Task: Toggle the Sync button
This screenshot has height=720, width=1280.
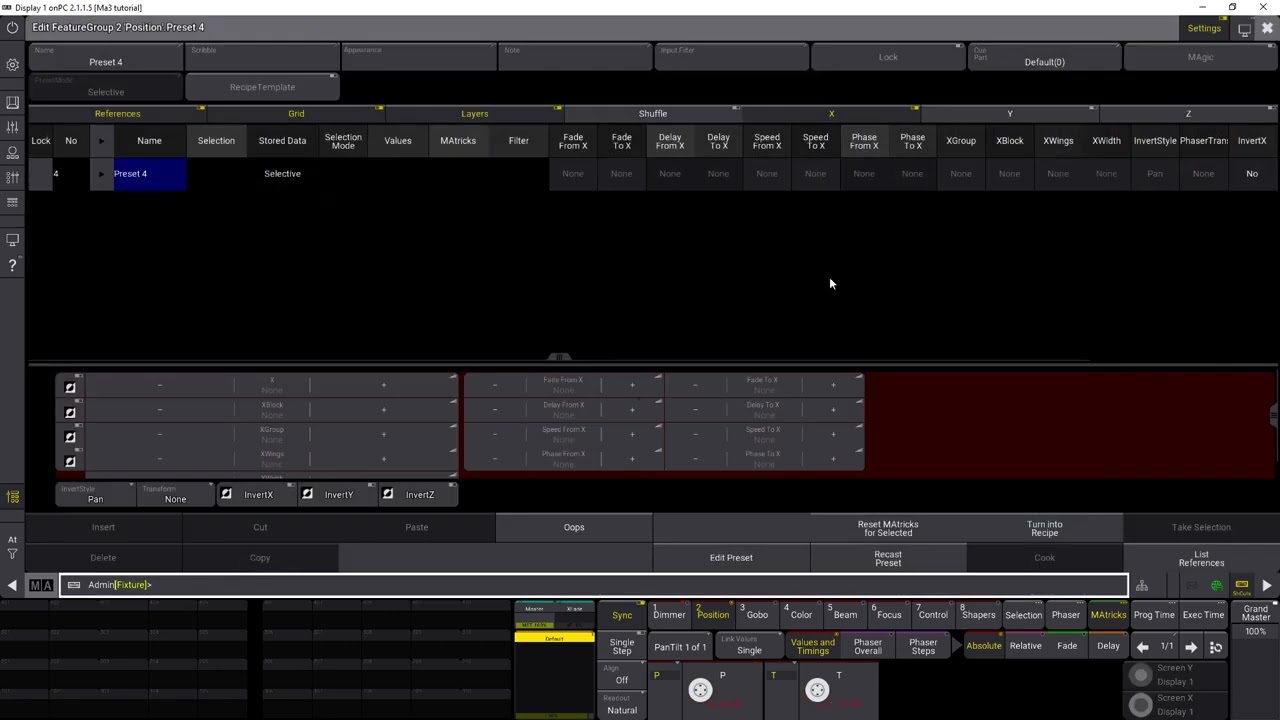Action: (x=622, y=615)
